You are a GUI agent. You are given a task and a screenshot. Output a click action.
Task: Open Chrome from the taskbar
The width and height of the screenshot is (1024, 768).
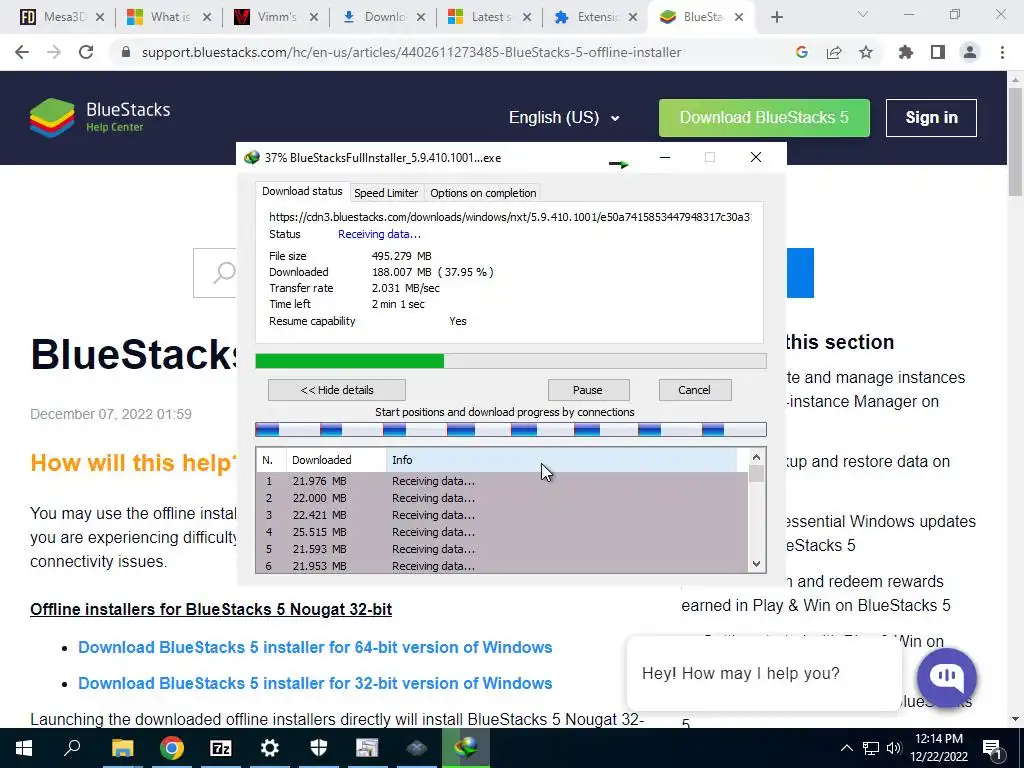coord(172,748)
